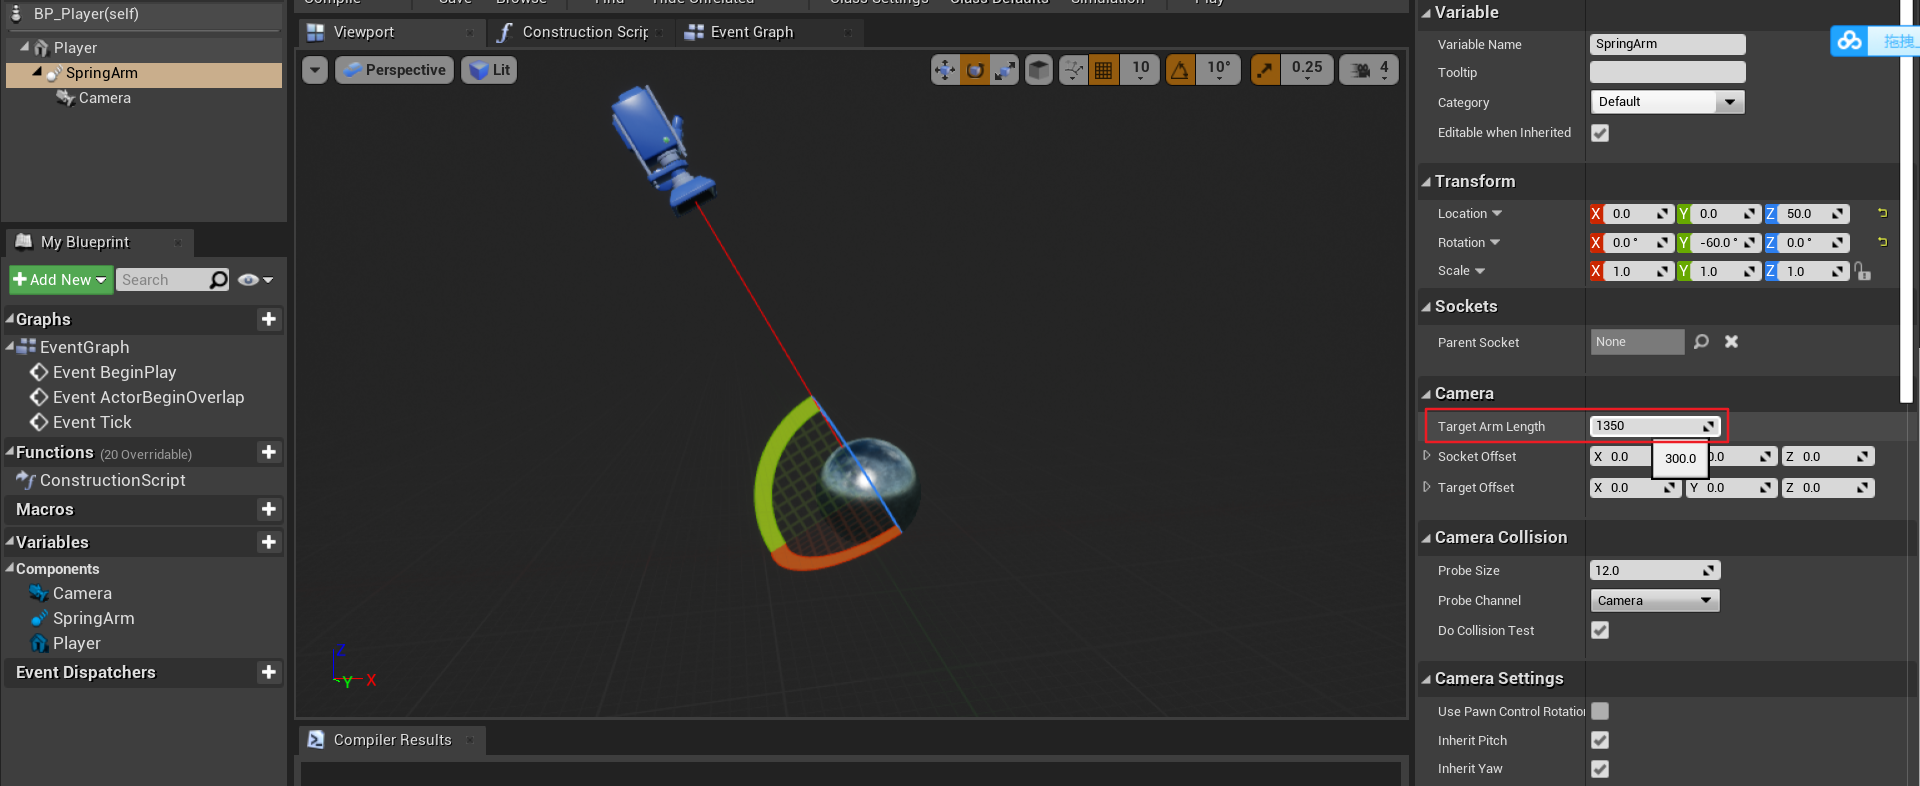Open the view options eye dropdown
The width and height of the screenshot is (1920, 786).
pyautogui.click(x=255, y=280)
